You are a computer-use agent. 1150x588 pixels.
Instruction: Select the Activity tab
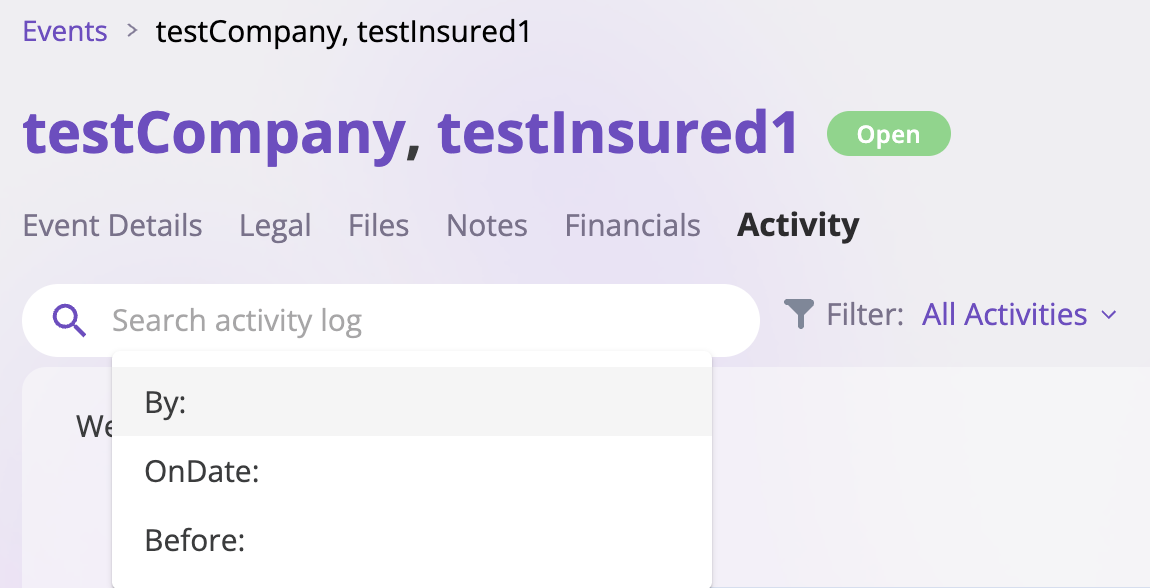pos(798,226)
